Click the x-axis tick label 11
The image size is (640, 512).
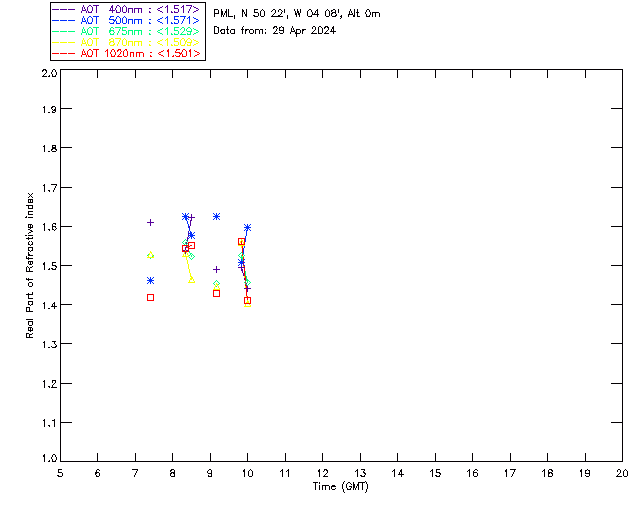click(285, 473)
